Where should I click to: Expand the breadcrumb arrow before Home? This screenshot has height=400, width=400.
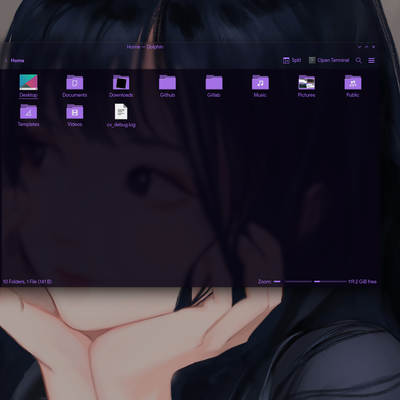click(6, 61)
